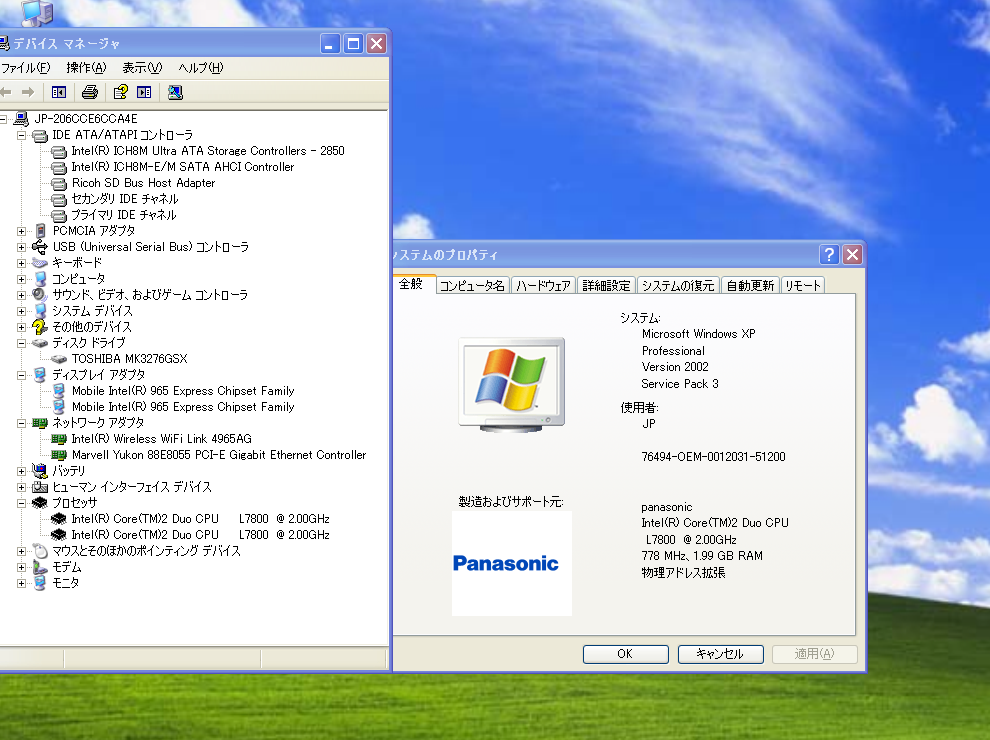Screen dimensions: 990x740
Task: Click the Print icon in Device Manager toolbar
Action: (90, 92)
